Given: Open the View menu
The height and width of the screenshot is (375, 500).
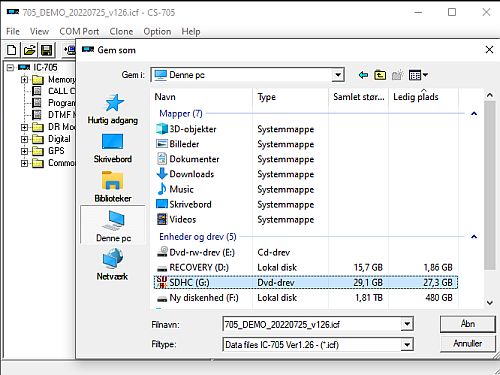Looking at the screenshot, I should coord(39,31).
